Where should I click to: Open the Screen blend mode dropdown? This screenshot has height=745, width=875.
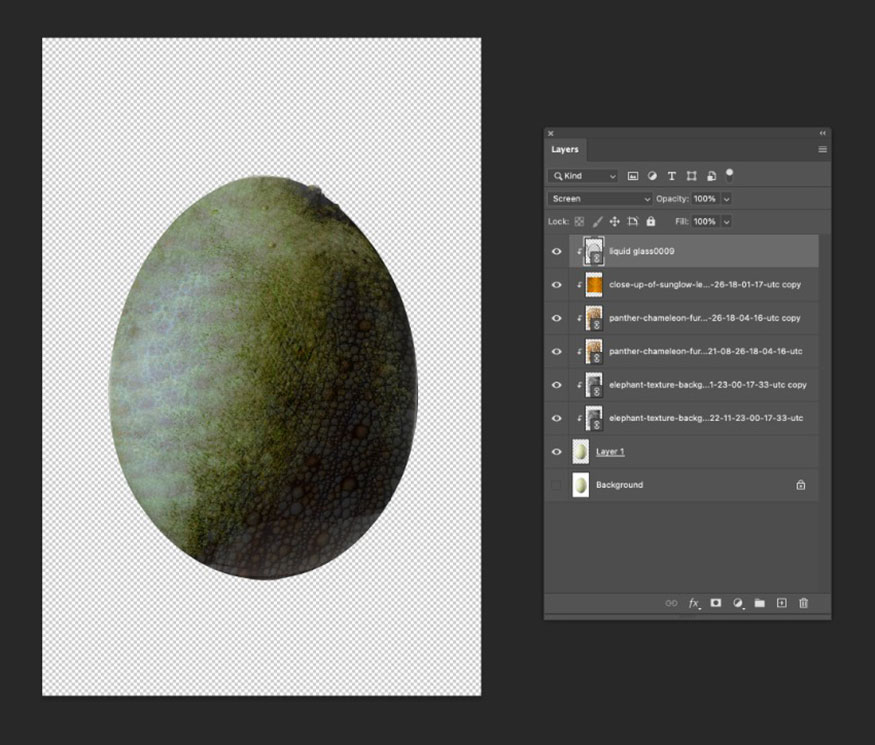[x=600, y=199]
